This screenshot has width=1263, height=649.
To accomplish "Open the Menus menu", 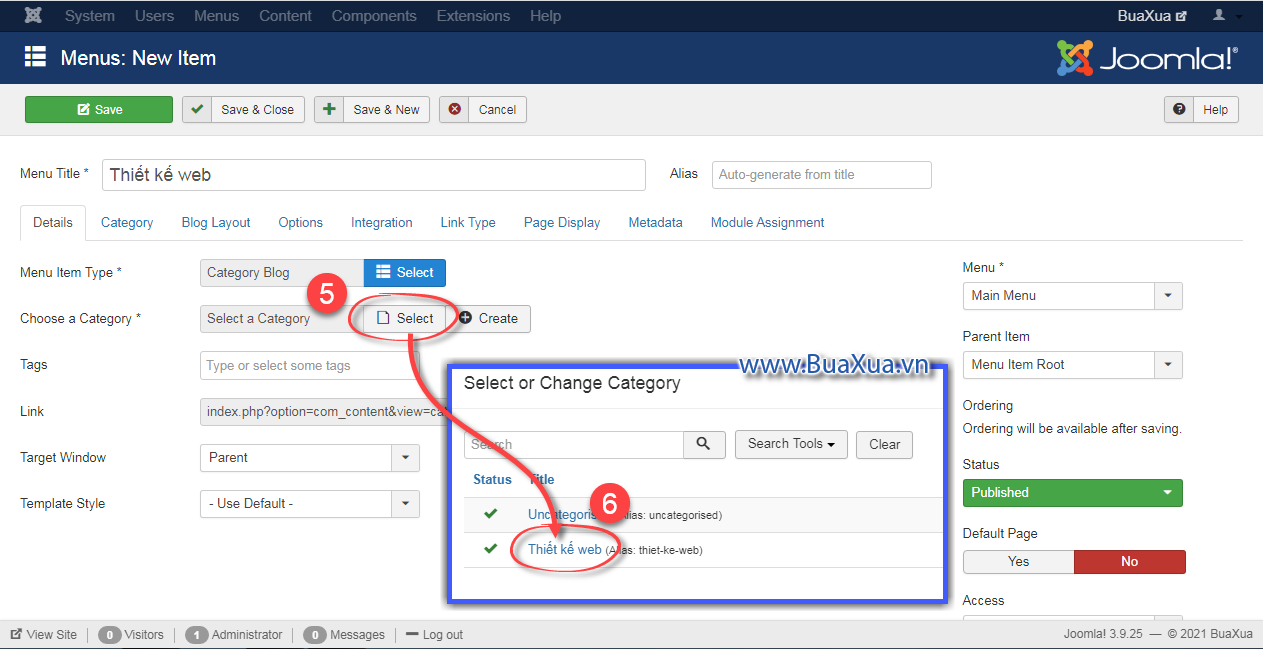I will click(217, 16).
